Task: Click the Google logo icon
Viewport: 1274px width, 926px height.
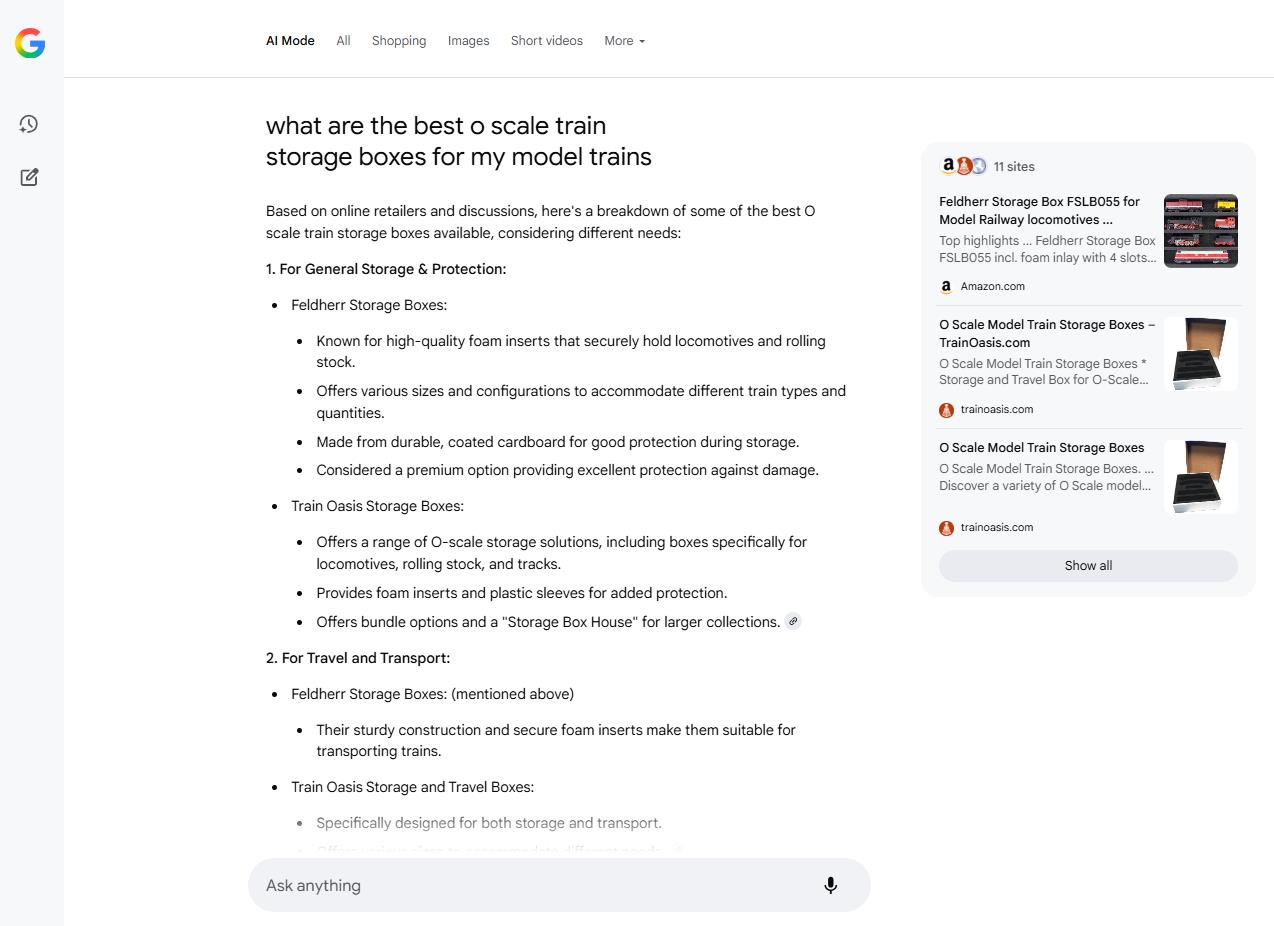Action: click(30, 43)
